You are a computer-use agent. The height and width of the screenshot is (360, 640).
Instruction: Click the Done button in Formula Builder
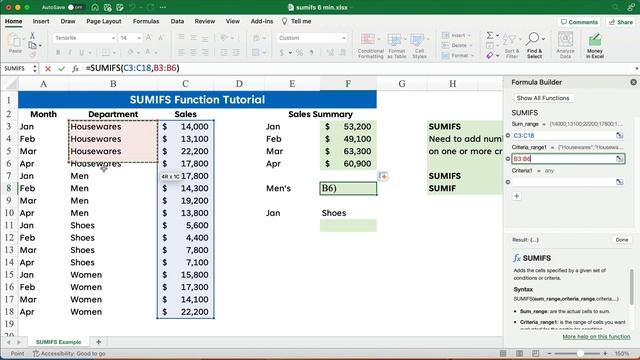(622, 240)
